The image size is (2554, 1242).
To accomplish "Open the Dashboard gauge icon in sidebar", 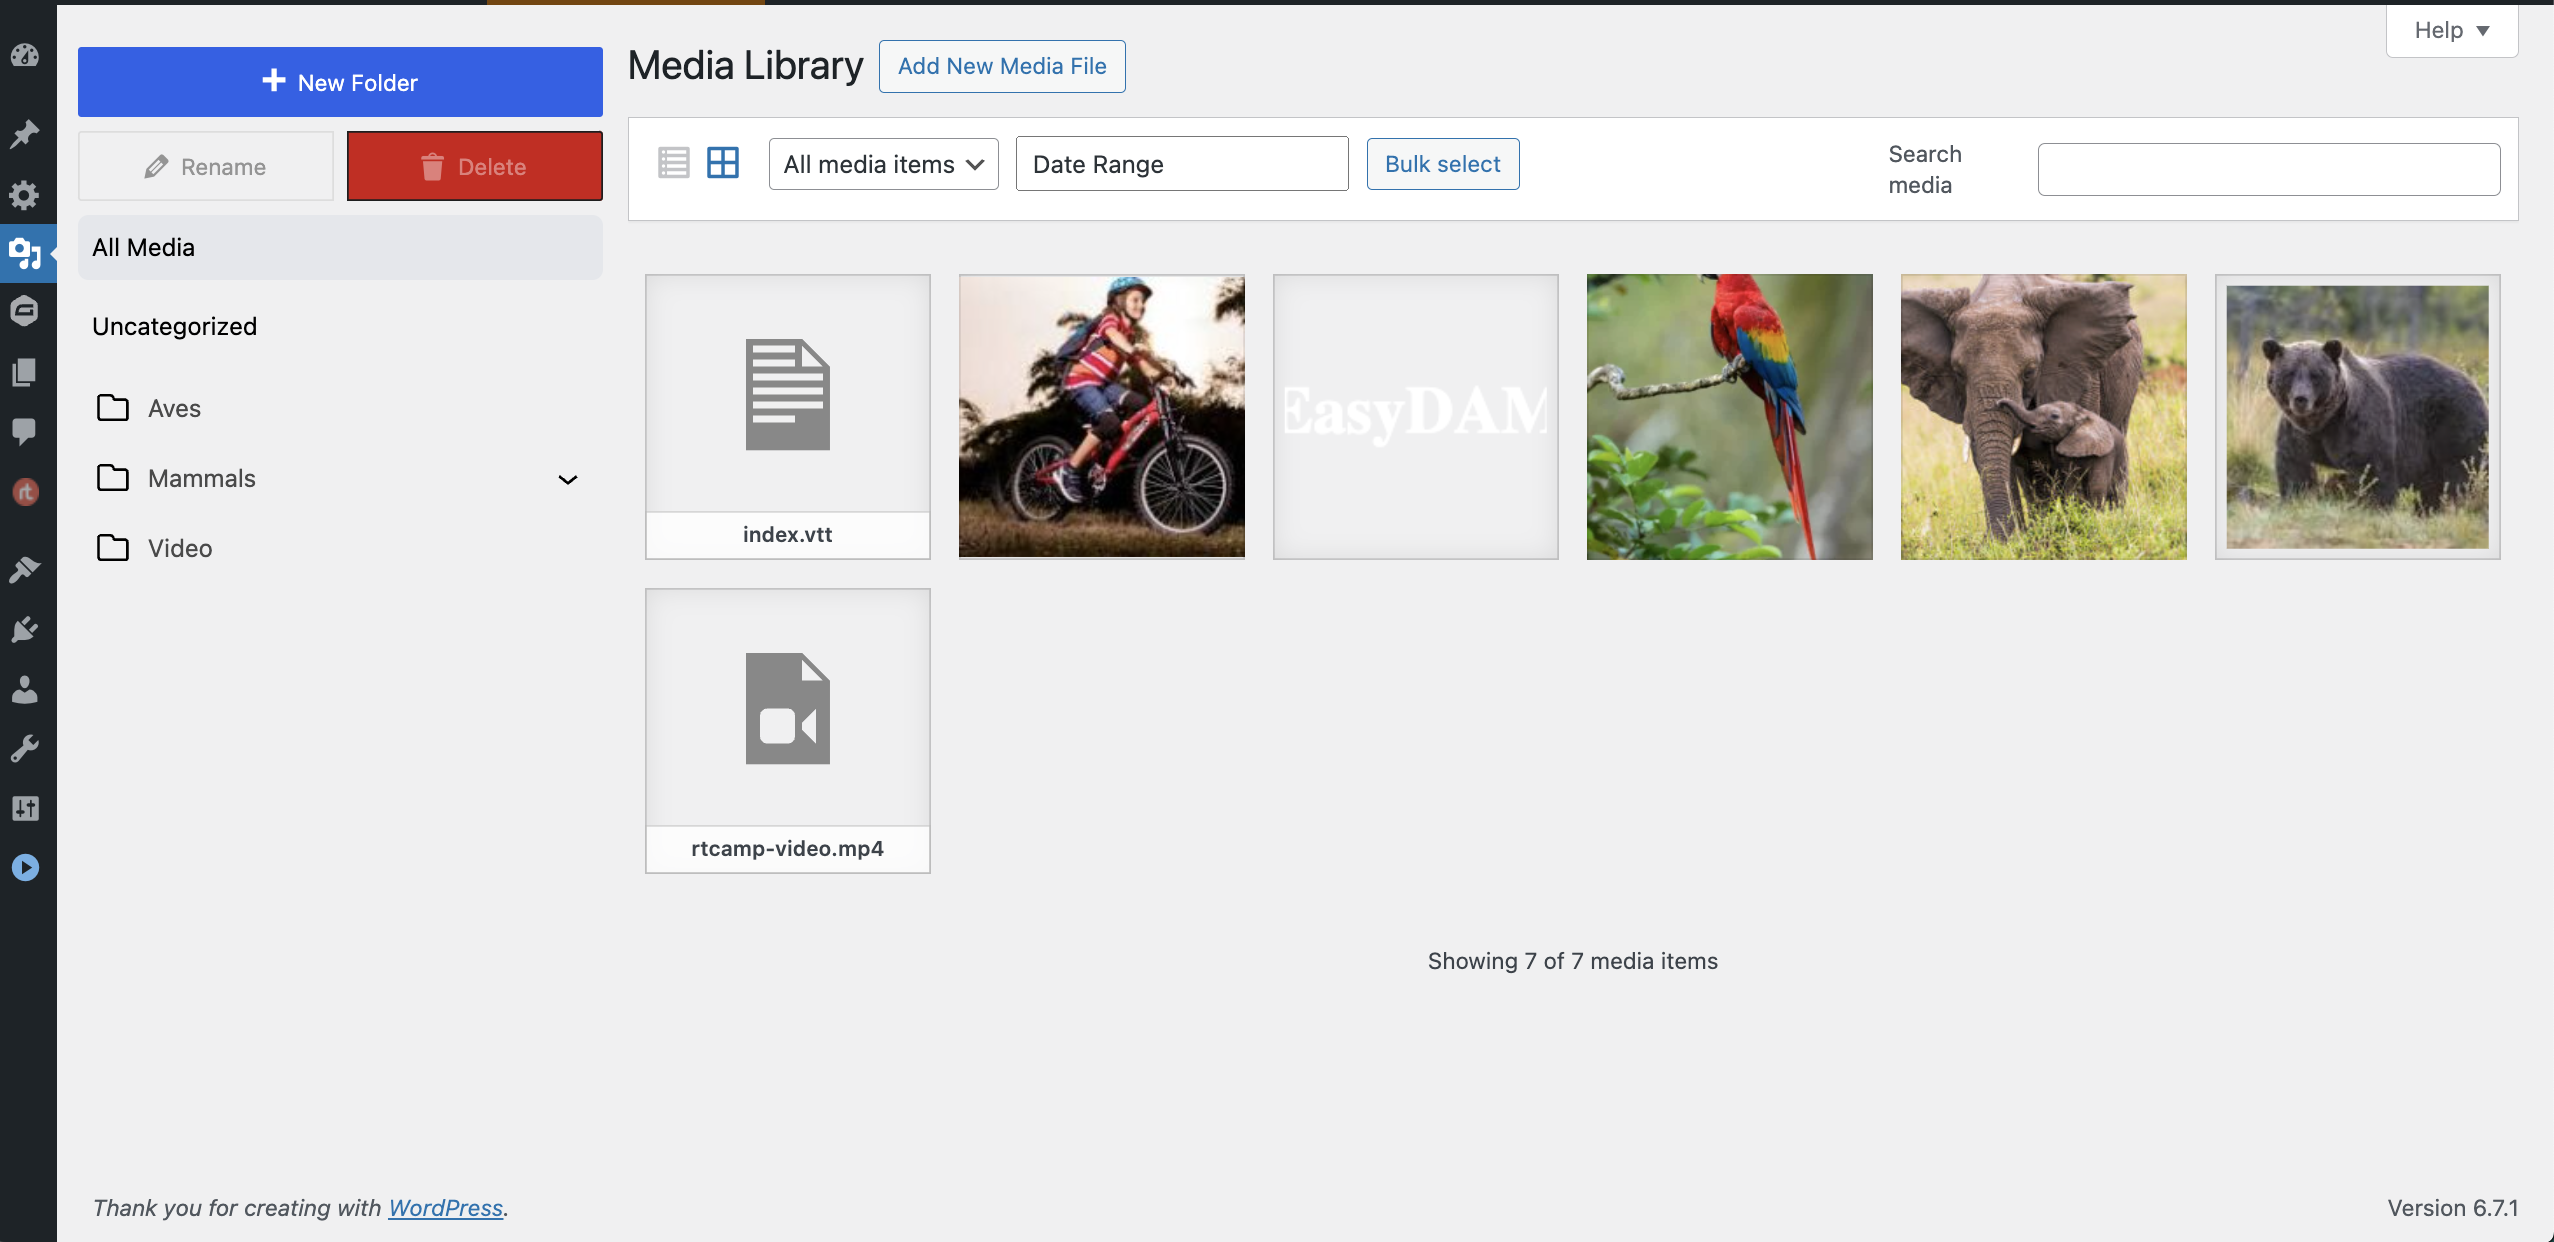I will tap(25, 56).
